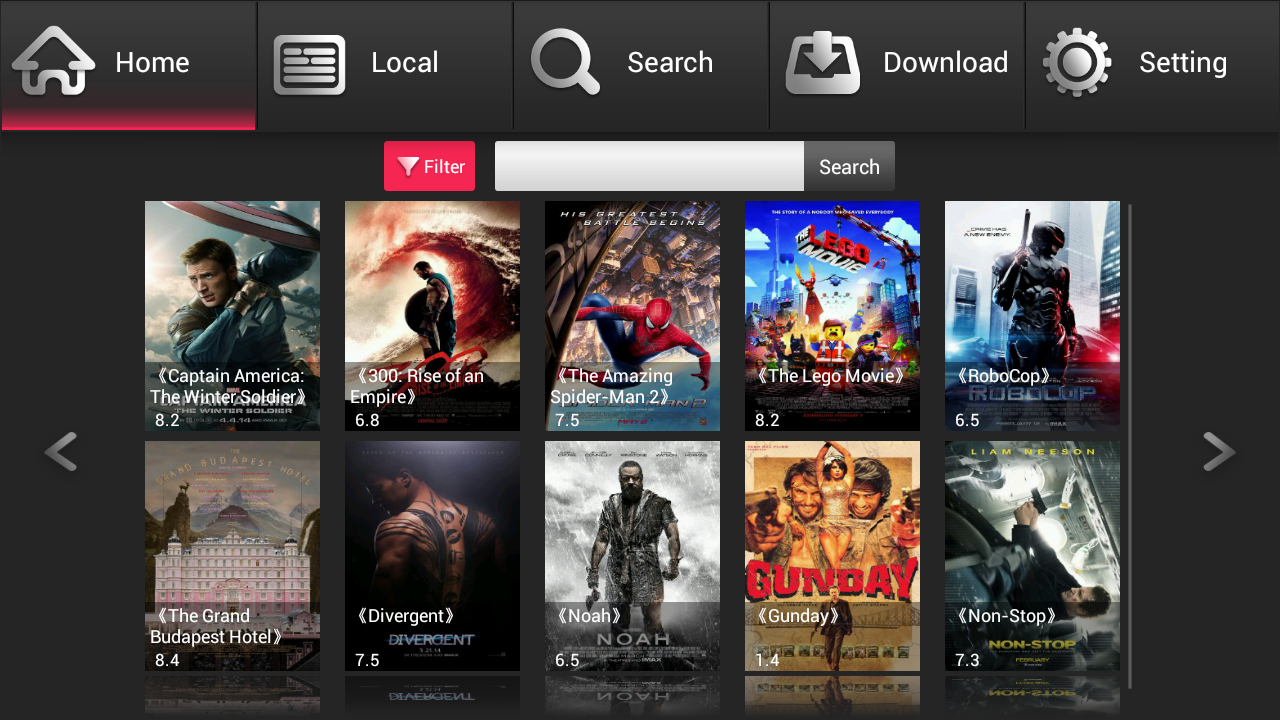The height and width of the screenshot is (720, 1280).
Task: Click the 《300: Rise of an Empire》 title
Action: click(417, 387)
